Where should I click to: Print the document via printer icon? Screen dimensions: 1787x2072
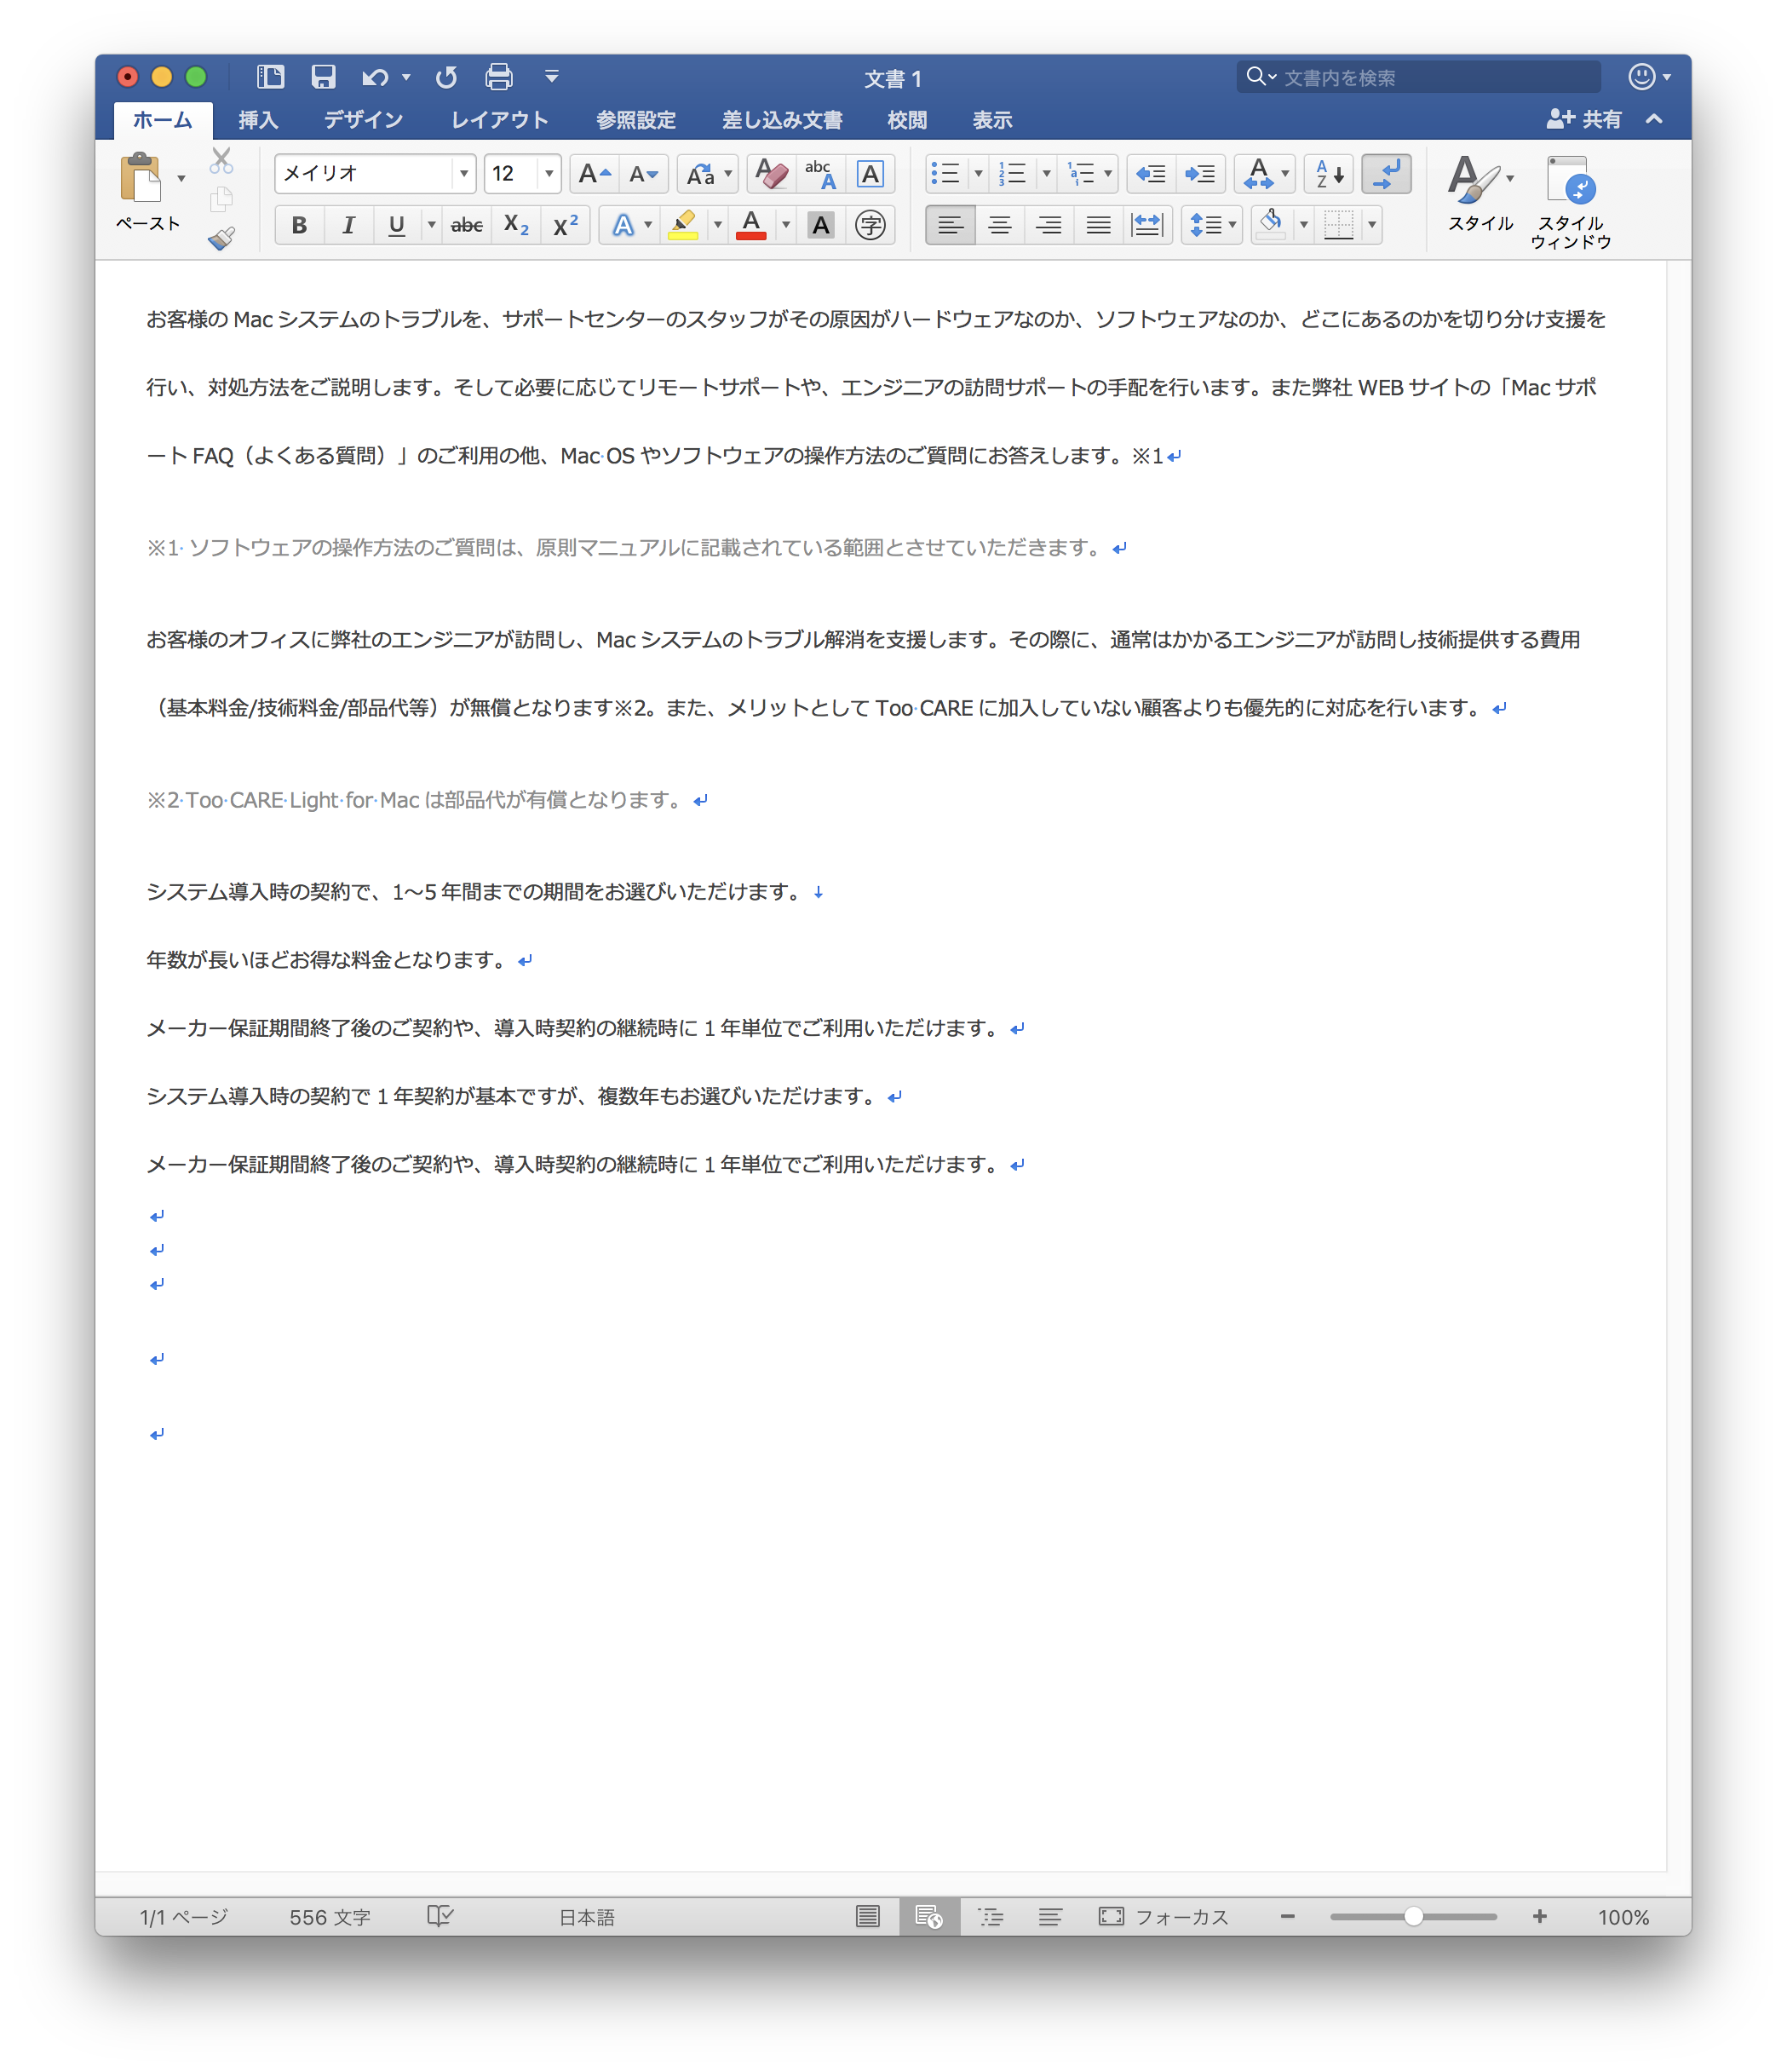[x=499, y=77]
